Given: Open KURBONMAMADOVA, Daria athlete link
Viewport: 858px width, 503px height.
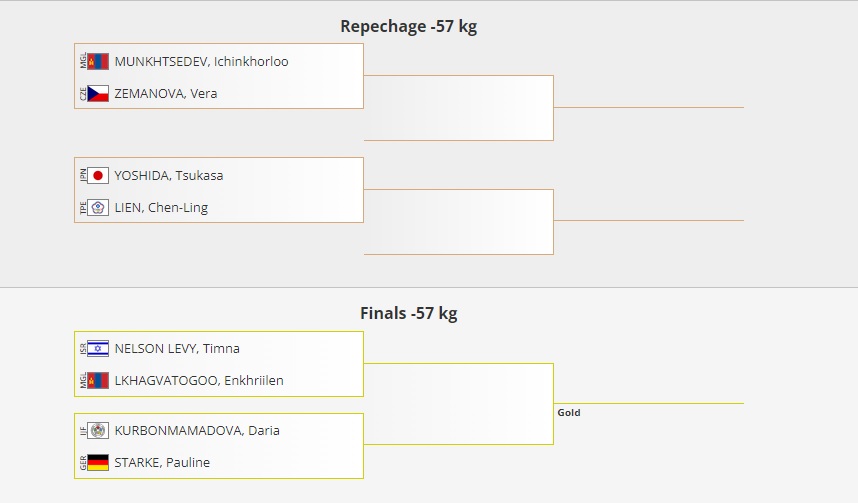Looking at the screenshot, I should [x=197, y=431].
